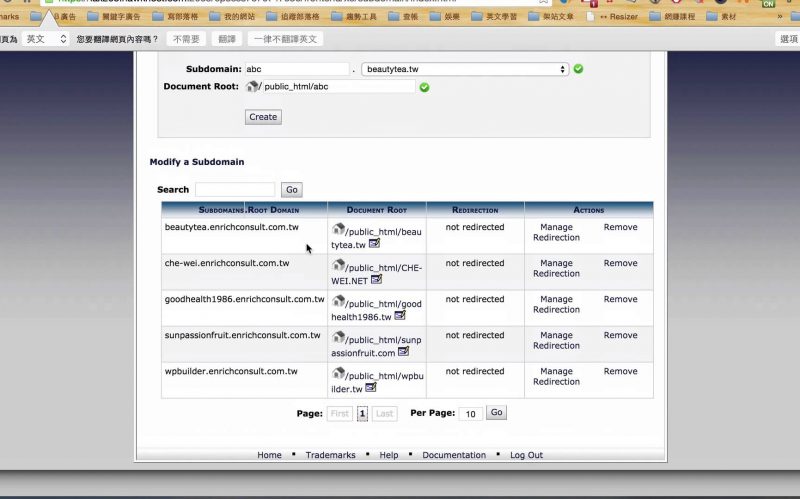Manage Redirection for goodhealth1986 subdomain
The width and height of the screenshot is (800, 499).
(x=556, y=304)
